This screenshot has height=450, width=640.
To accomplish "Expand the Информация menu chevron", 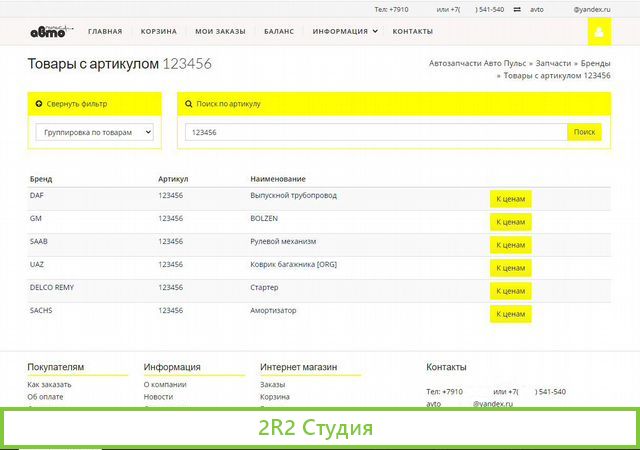I will pyautogui.click(x=375, y=31).
